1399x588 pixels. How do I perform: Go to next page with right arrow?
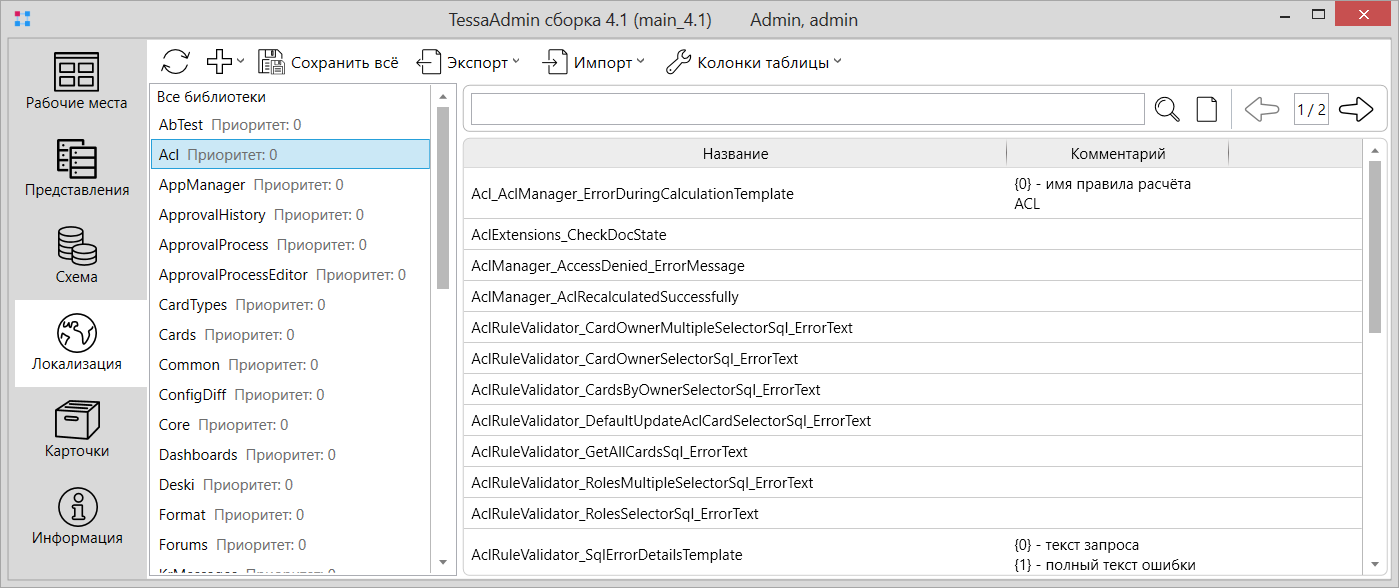coord(1355,109)
